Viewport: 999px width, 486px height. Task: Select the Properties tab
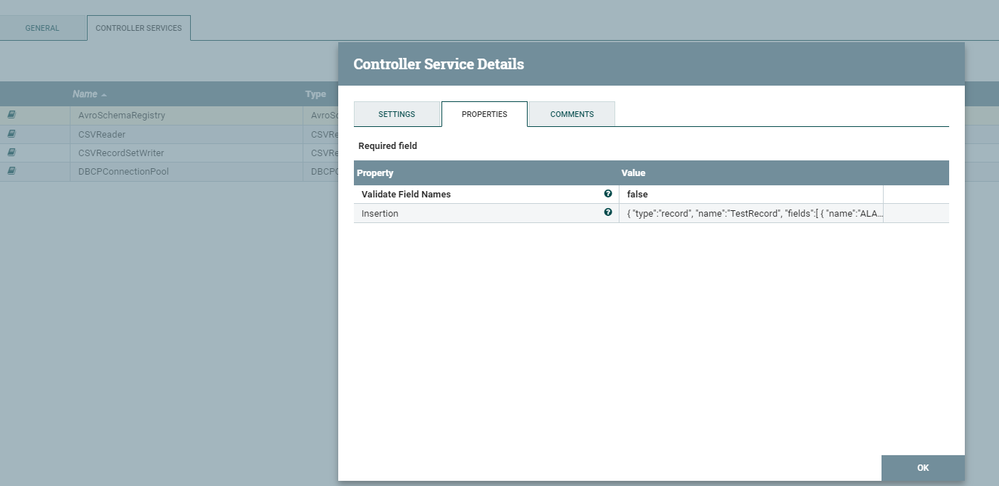pos(484,114)
